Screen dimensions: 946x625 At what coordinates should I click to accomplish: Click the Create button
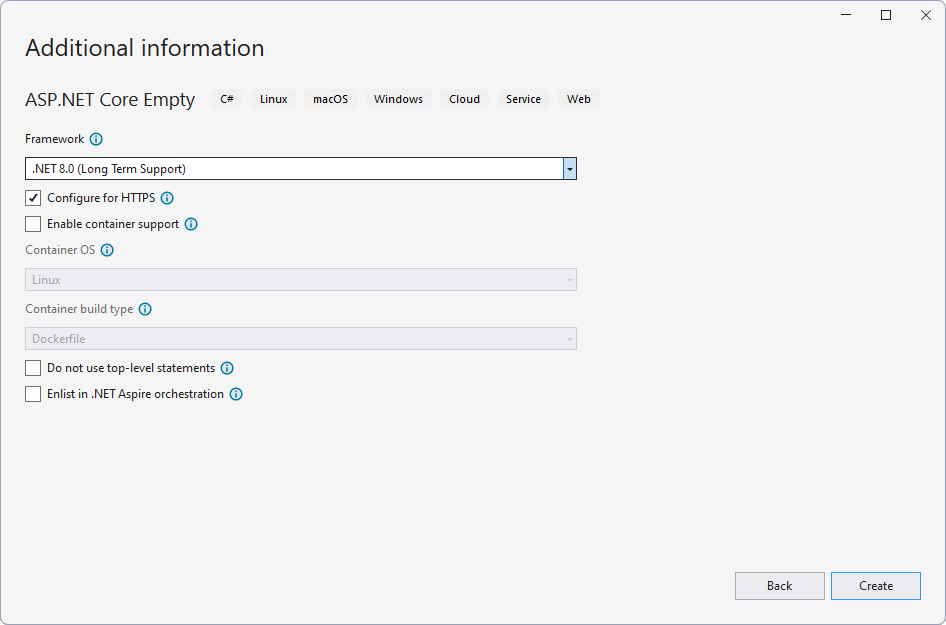coord(876,586)
